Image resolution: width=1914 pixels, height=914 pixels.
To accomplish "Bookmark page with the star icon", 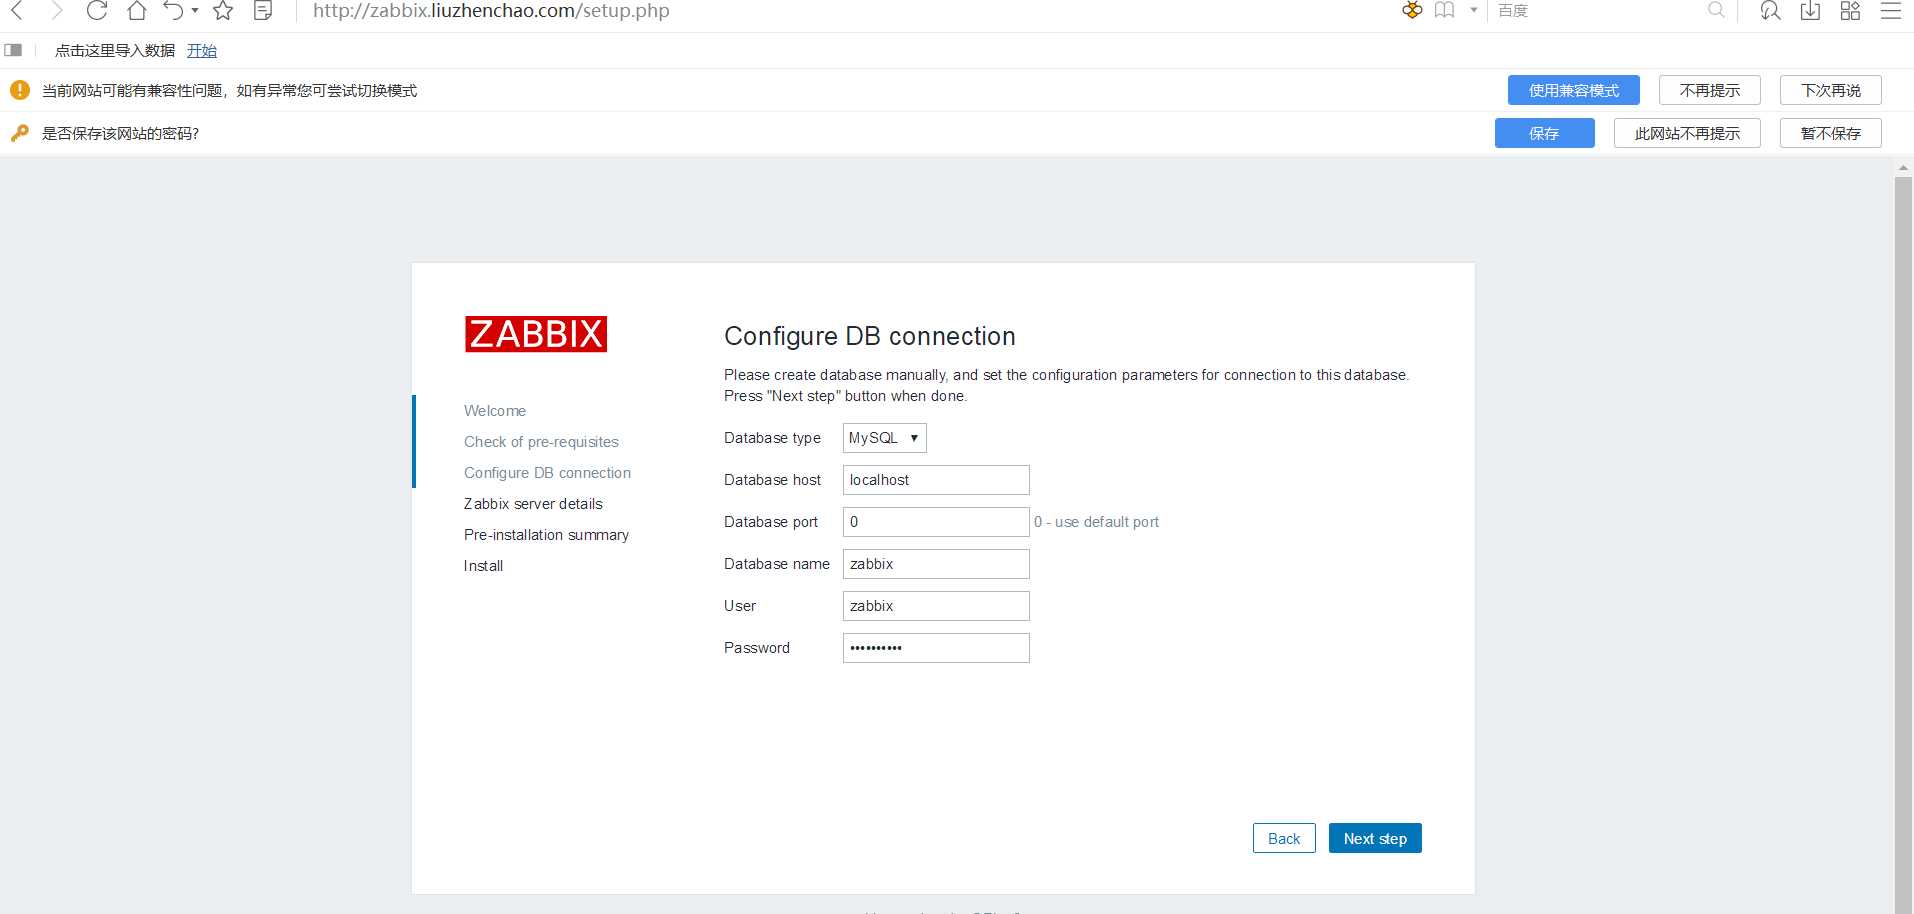I will pyautogui.click(x=223, y=11).
